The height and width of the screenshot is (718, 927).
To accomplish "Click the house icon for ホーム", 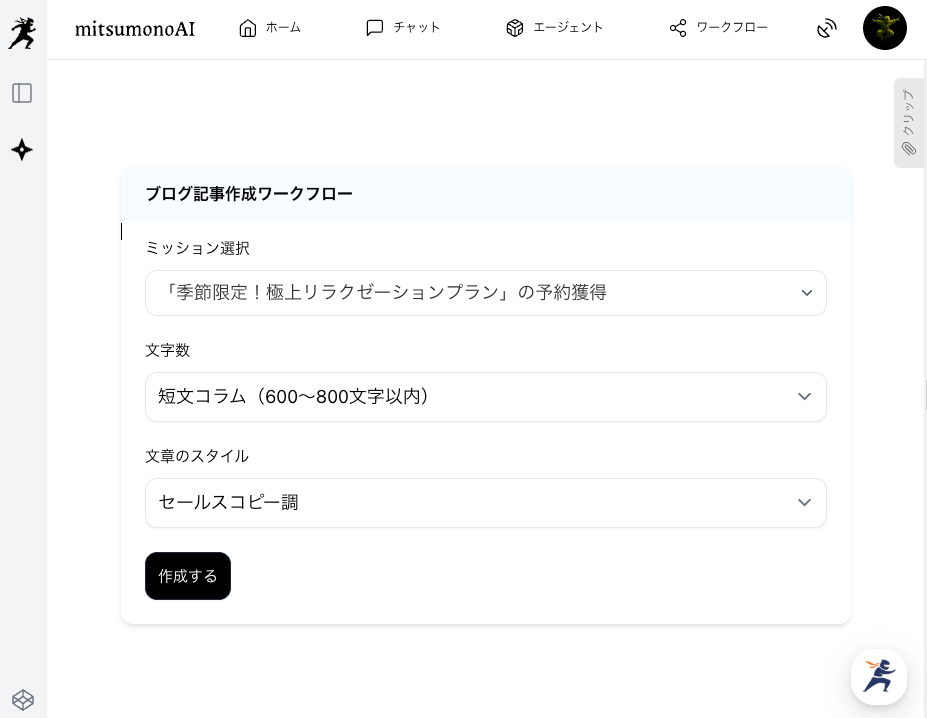I will pos(248,28).
